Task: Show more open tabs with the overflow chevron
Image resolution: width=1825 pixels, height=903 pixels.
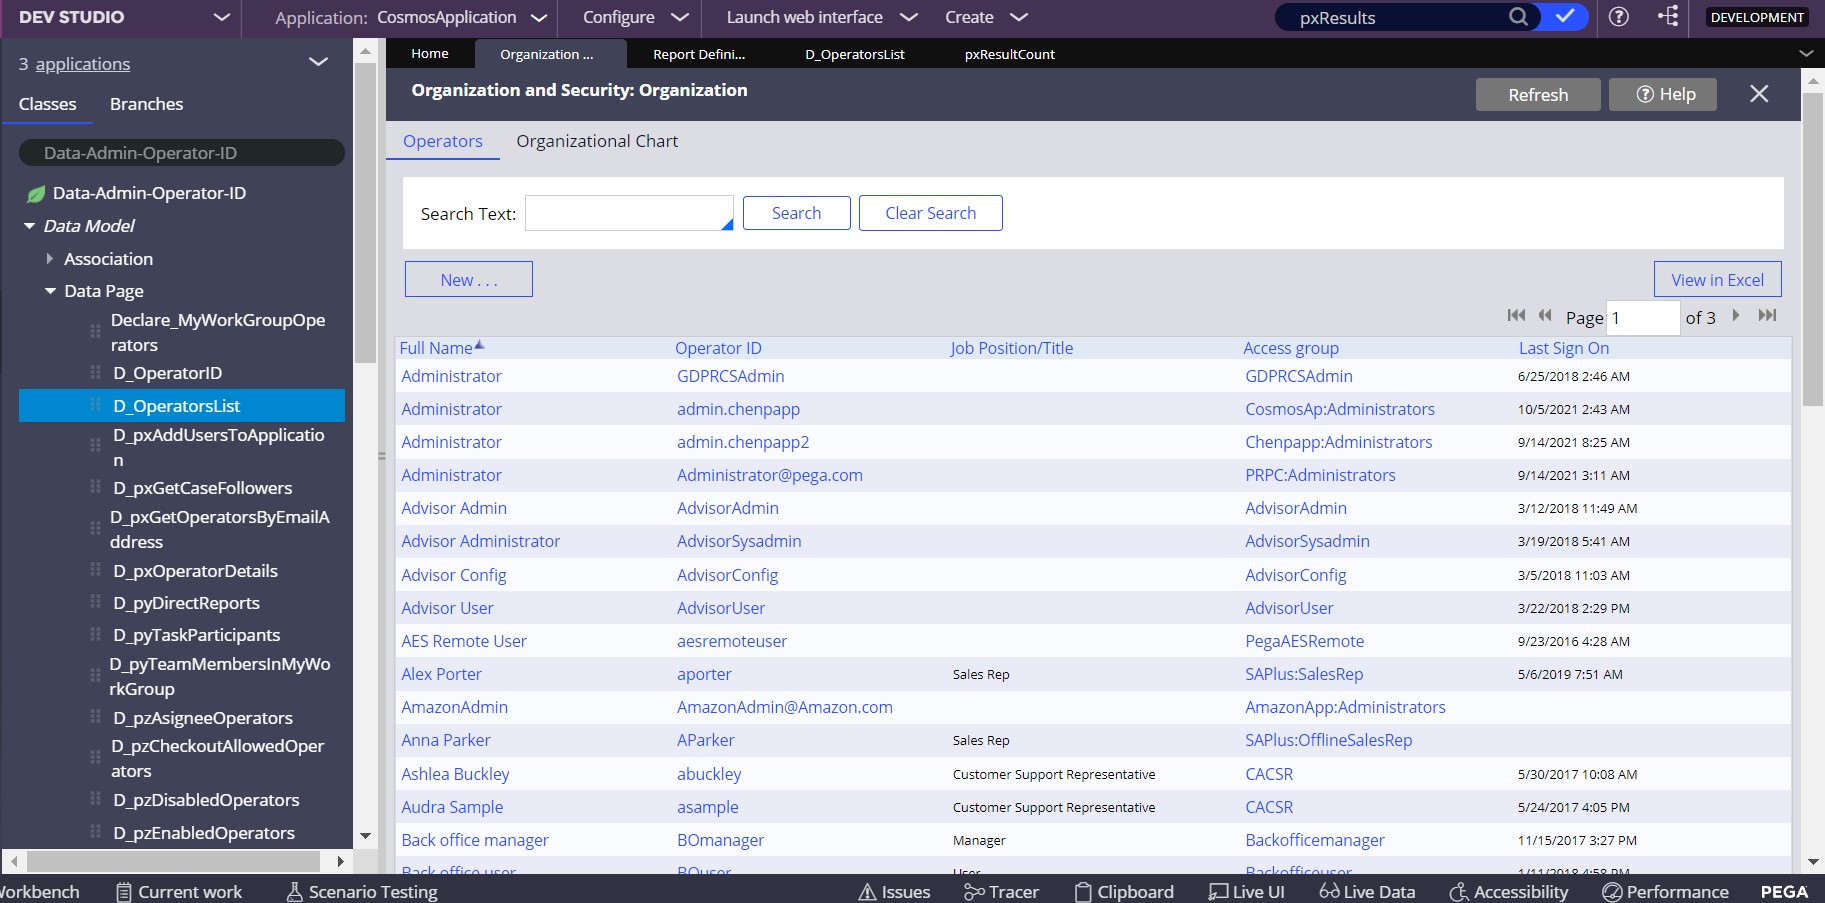Action: [1805, 53]
